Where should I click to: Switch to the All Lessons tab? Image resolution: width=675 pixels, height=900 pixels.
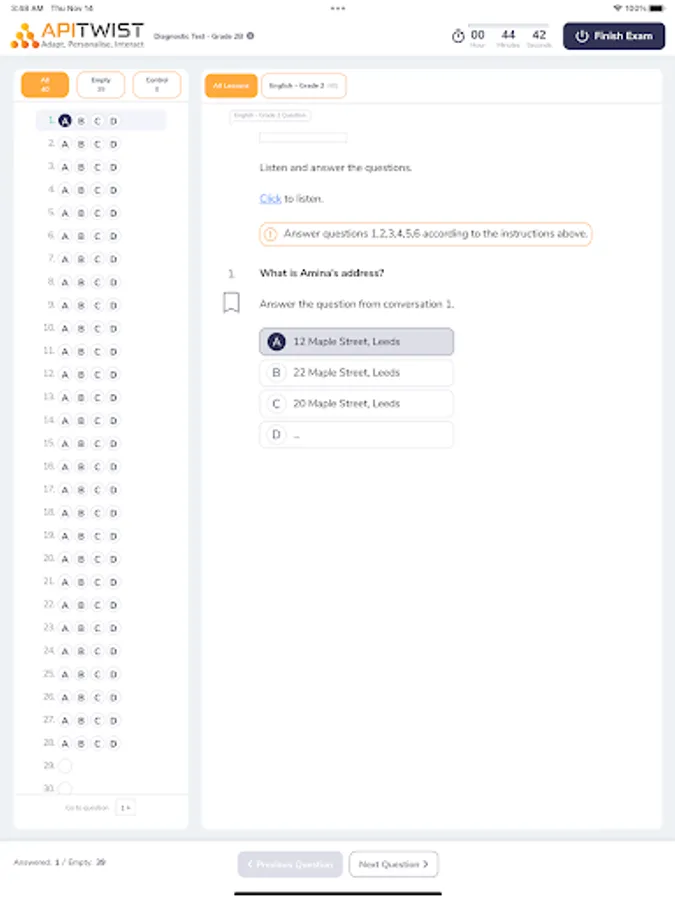230,85
